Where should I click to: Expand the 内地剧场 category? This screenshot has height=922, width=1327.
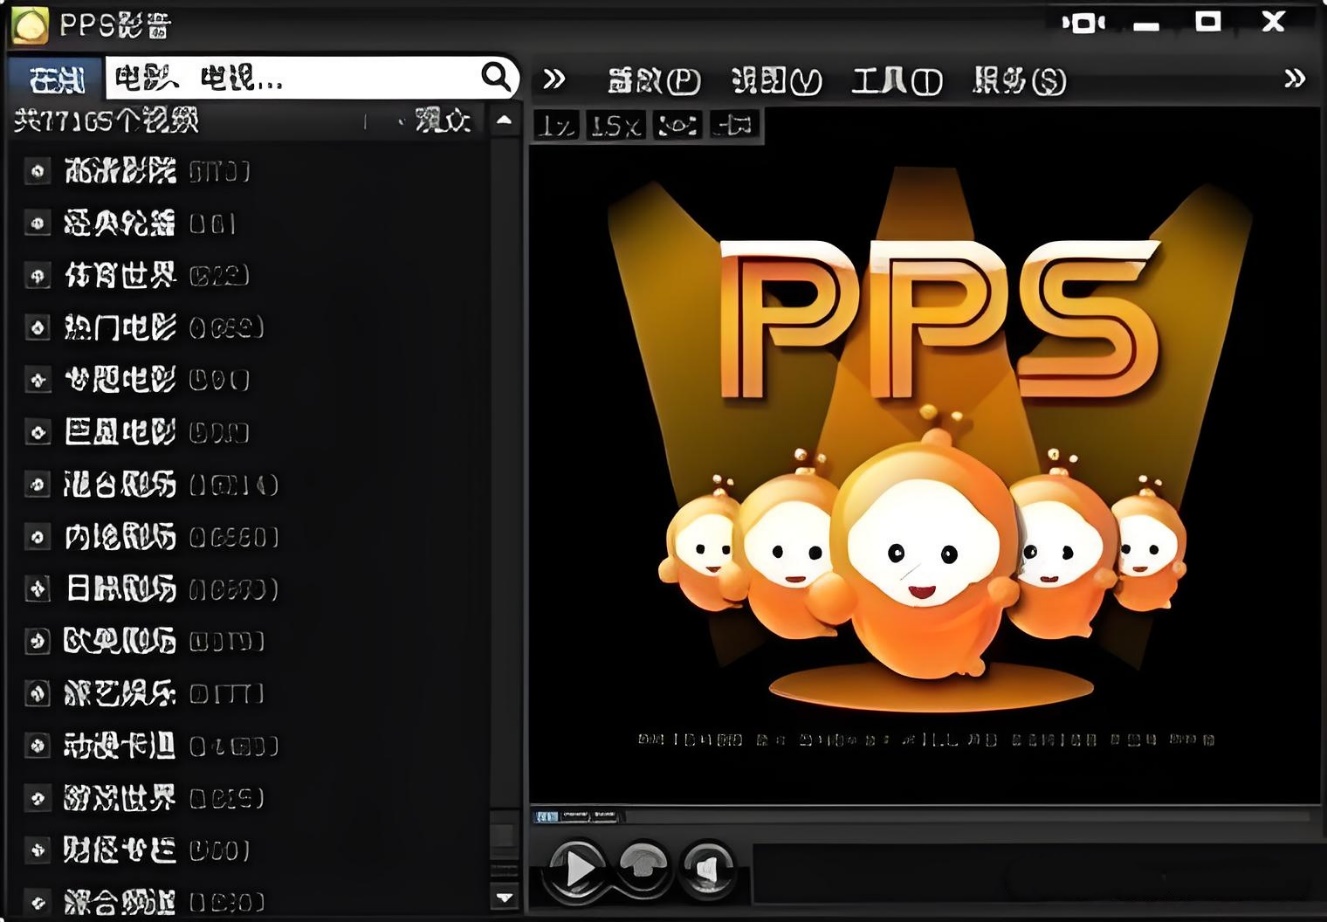pyautogui.click(x=37, y=537)
